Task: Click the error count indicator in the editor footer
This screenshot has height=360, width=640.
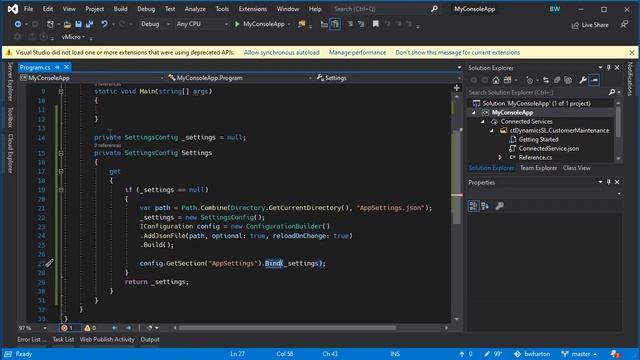Action: 70,328
